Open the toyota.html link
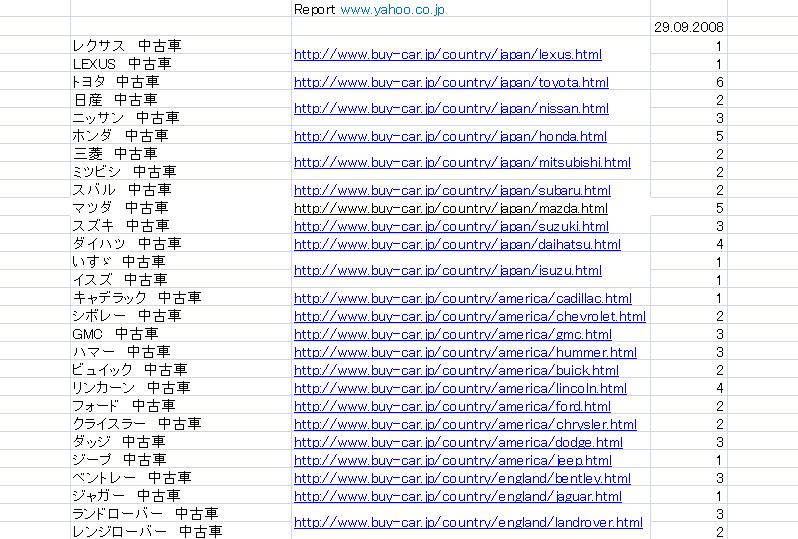The height and width of the screenshot is (539, 798). click(451, 82)
